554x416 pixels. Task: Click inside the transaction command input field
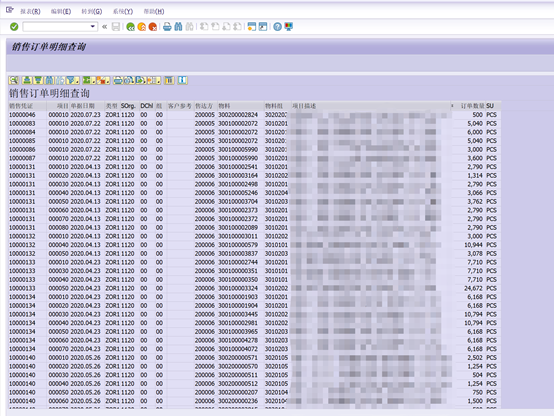(57, 27)
